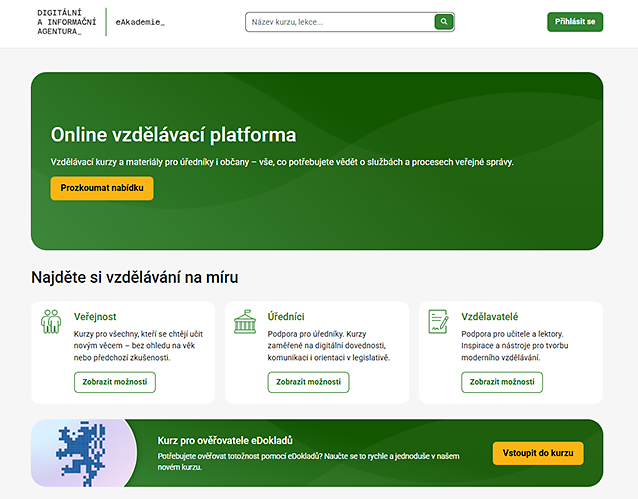The image size is (638, 499).
Task: Go to the eAkademie_ home link
Action: coord(140,22)
